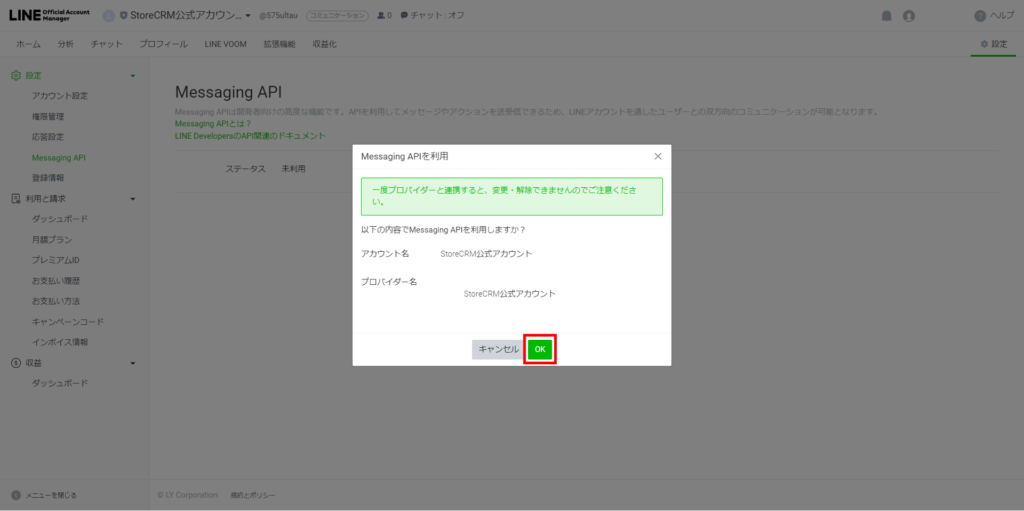Open ダッシュボード under 収益
This screenshot has width=1024, height=511.
point(59,383)
